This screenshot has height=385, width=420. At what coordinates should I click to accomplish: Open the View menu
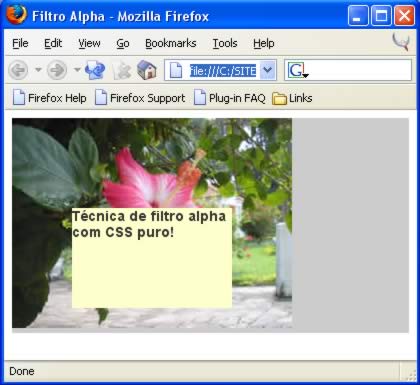pos(89,43)
